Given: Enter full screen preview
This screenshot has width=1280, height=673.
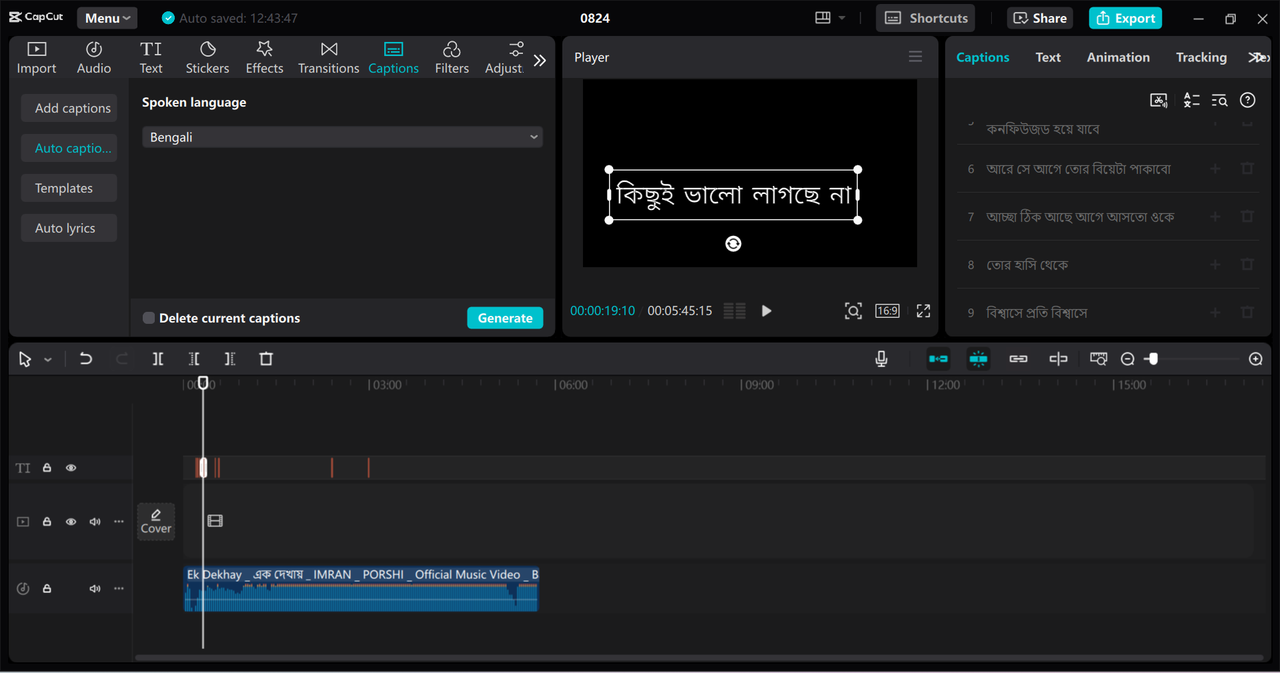Looking at the screenshot, I should tap(923, 311).
